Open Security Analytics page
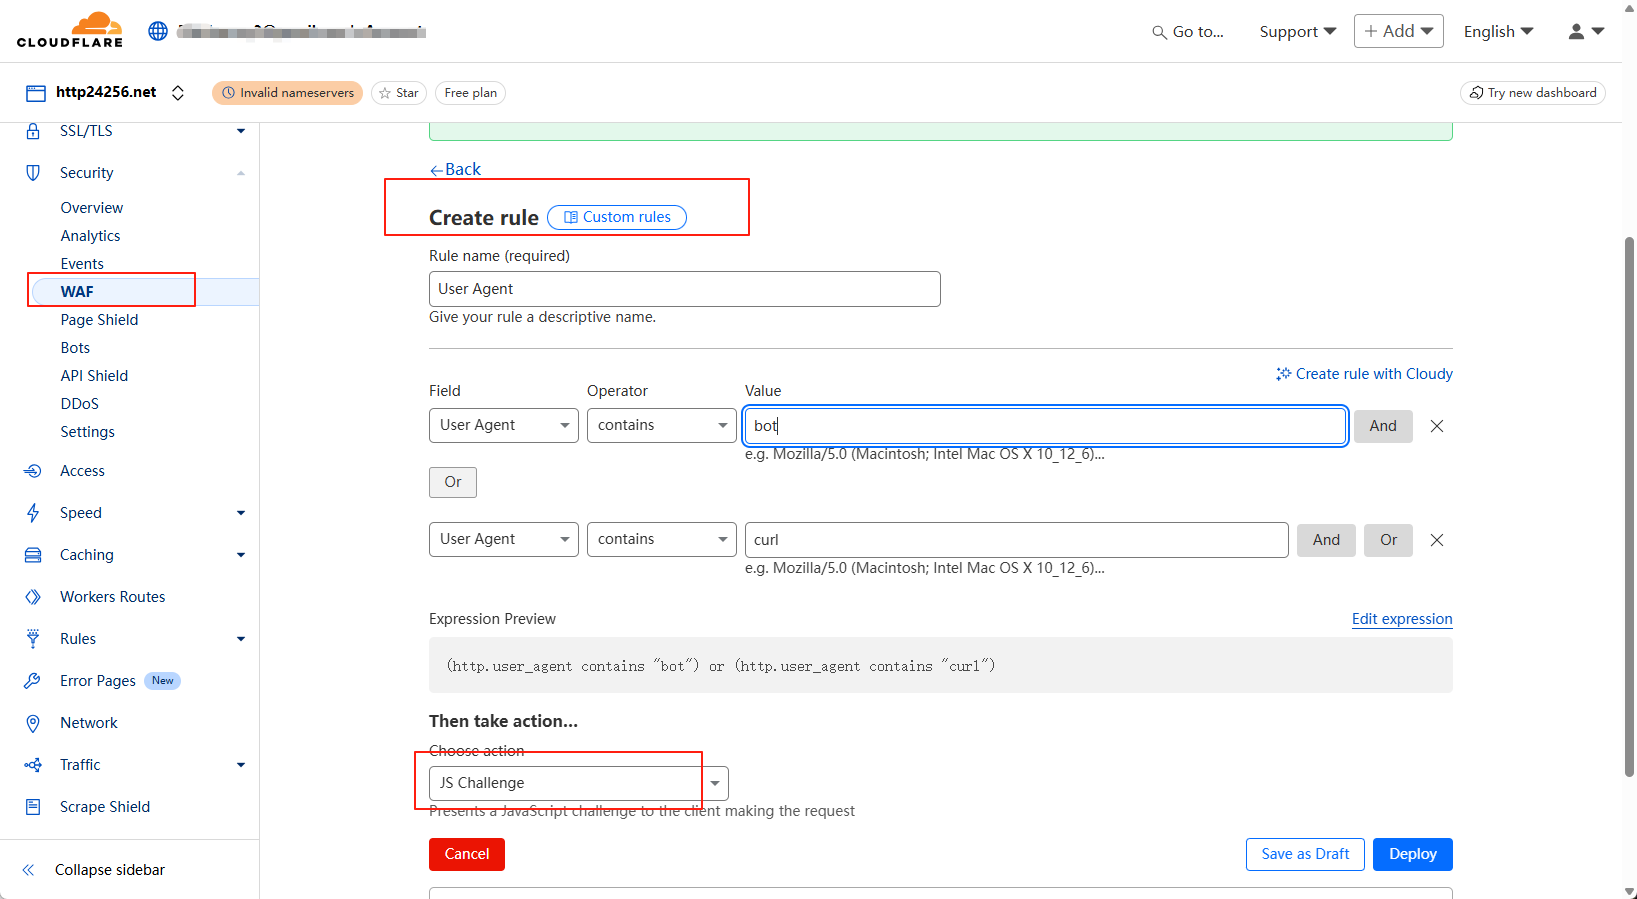Screen dimensions: 1637x899 pos(90,236)
